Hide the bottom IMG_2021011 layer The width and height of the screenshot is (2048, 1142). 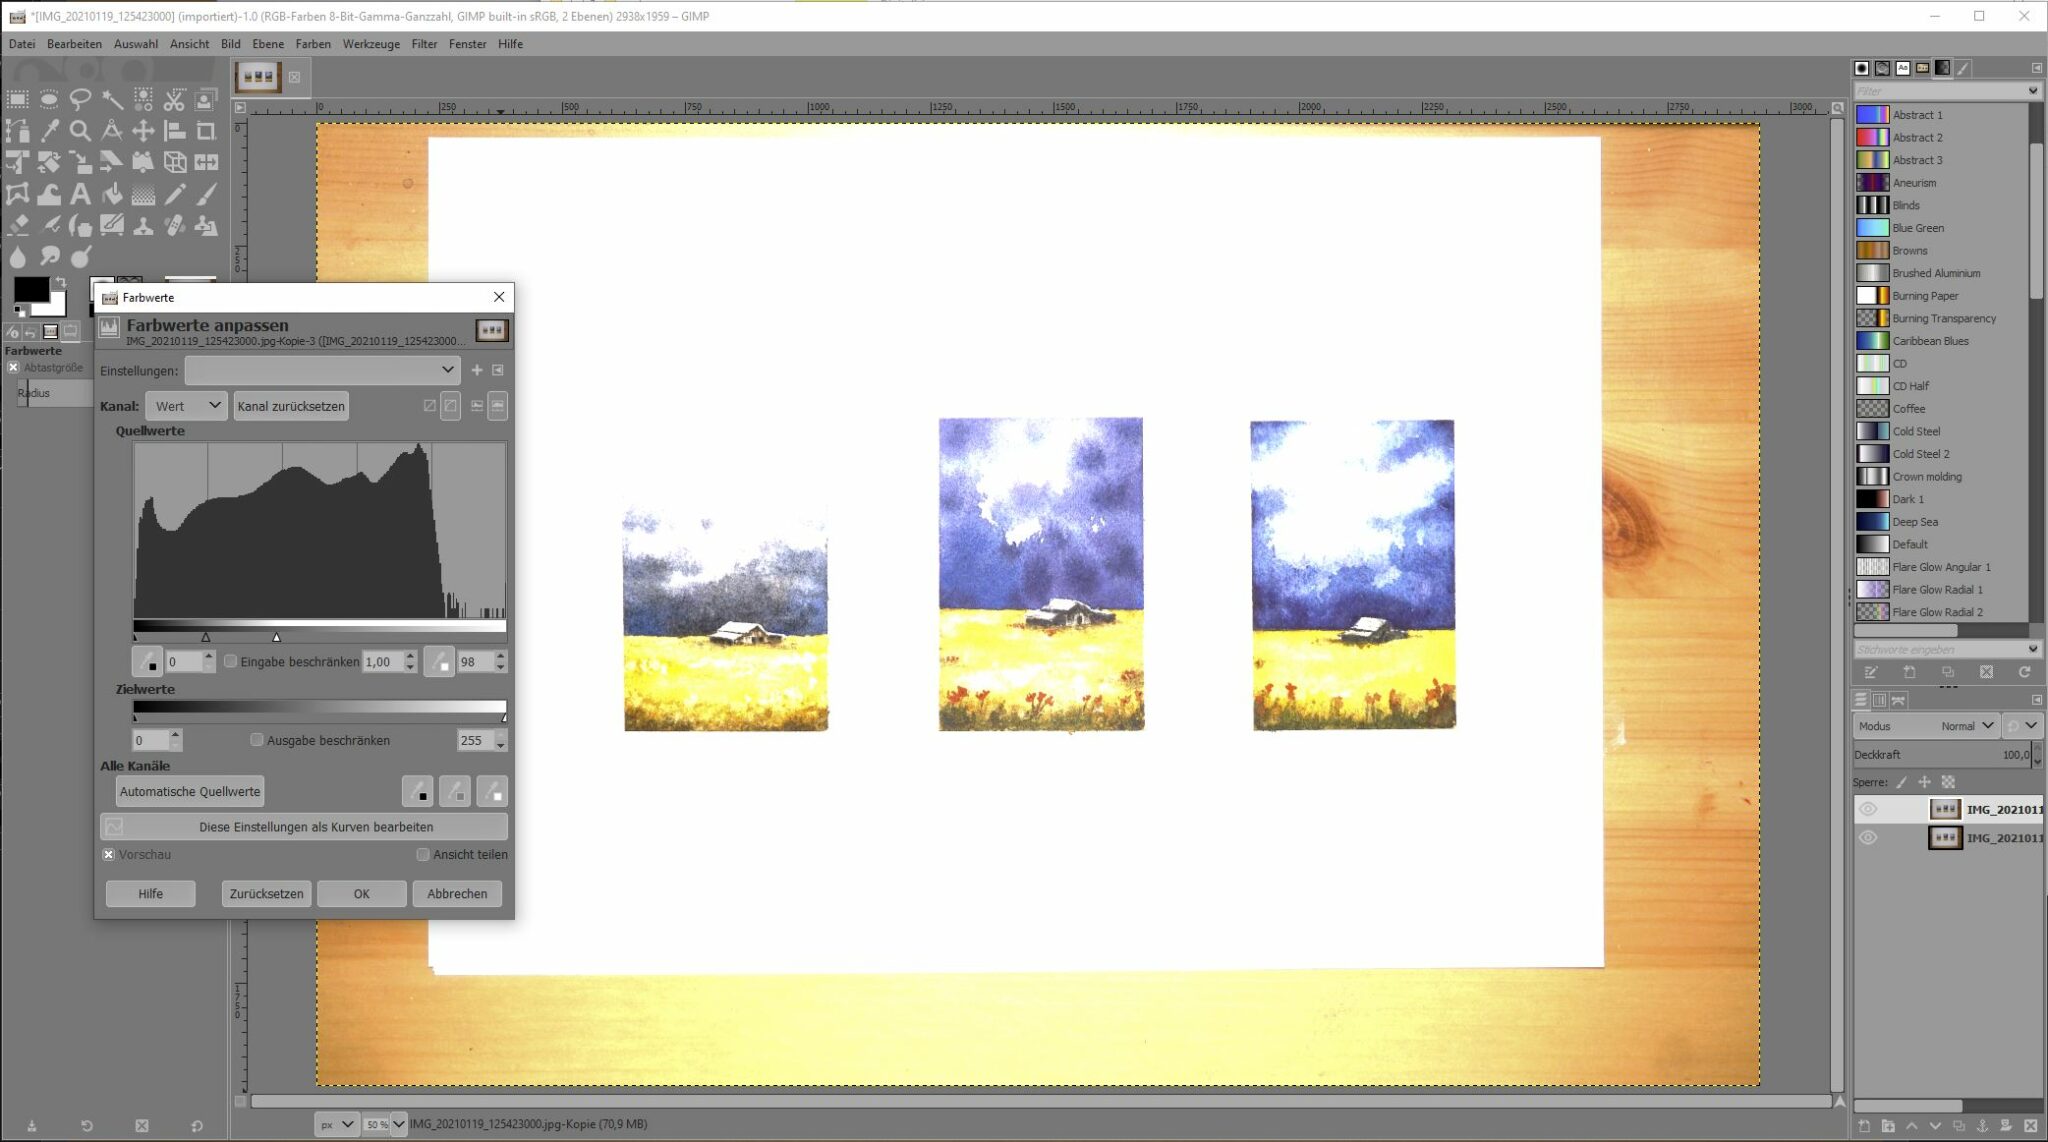point(1867,838)
